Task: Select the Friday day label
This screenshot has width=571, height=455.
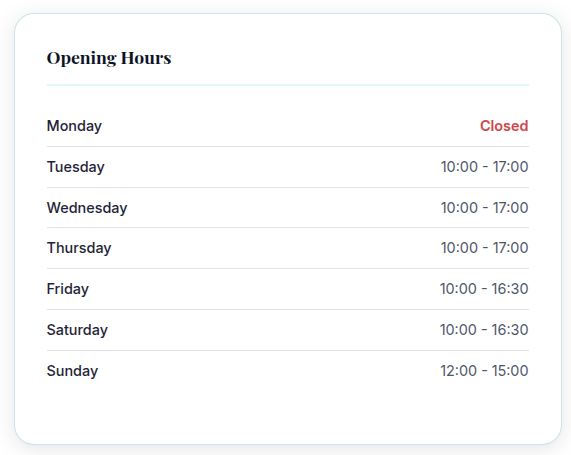Action: [68, 289]
